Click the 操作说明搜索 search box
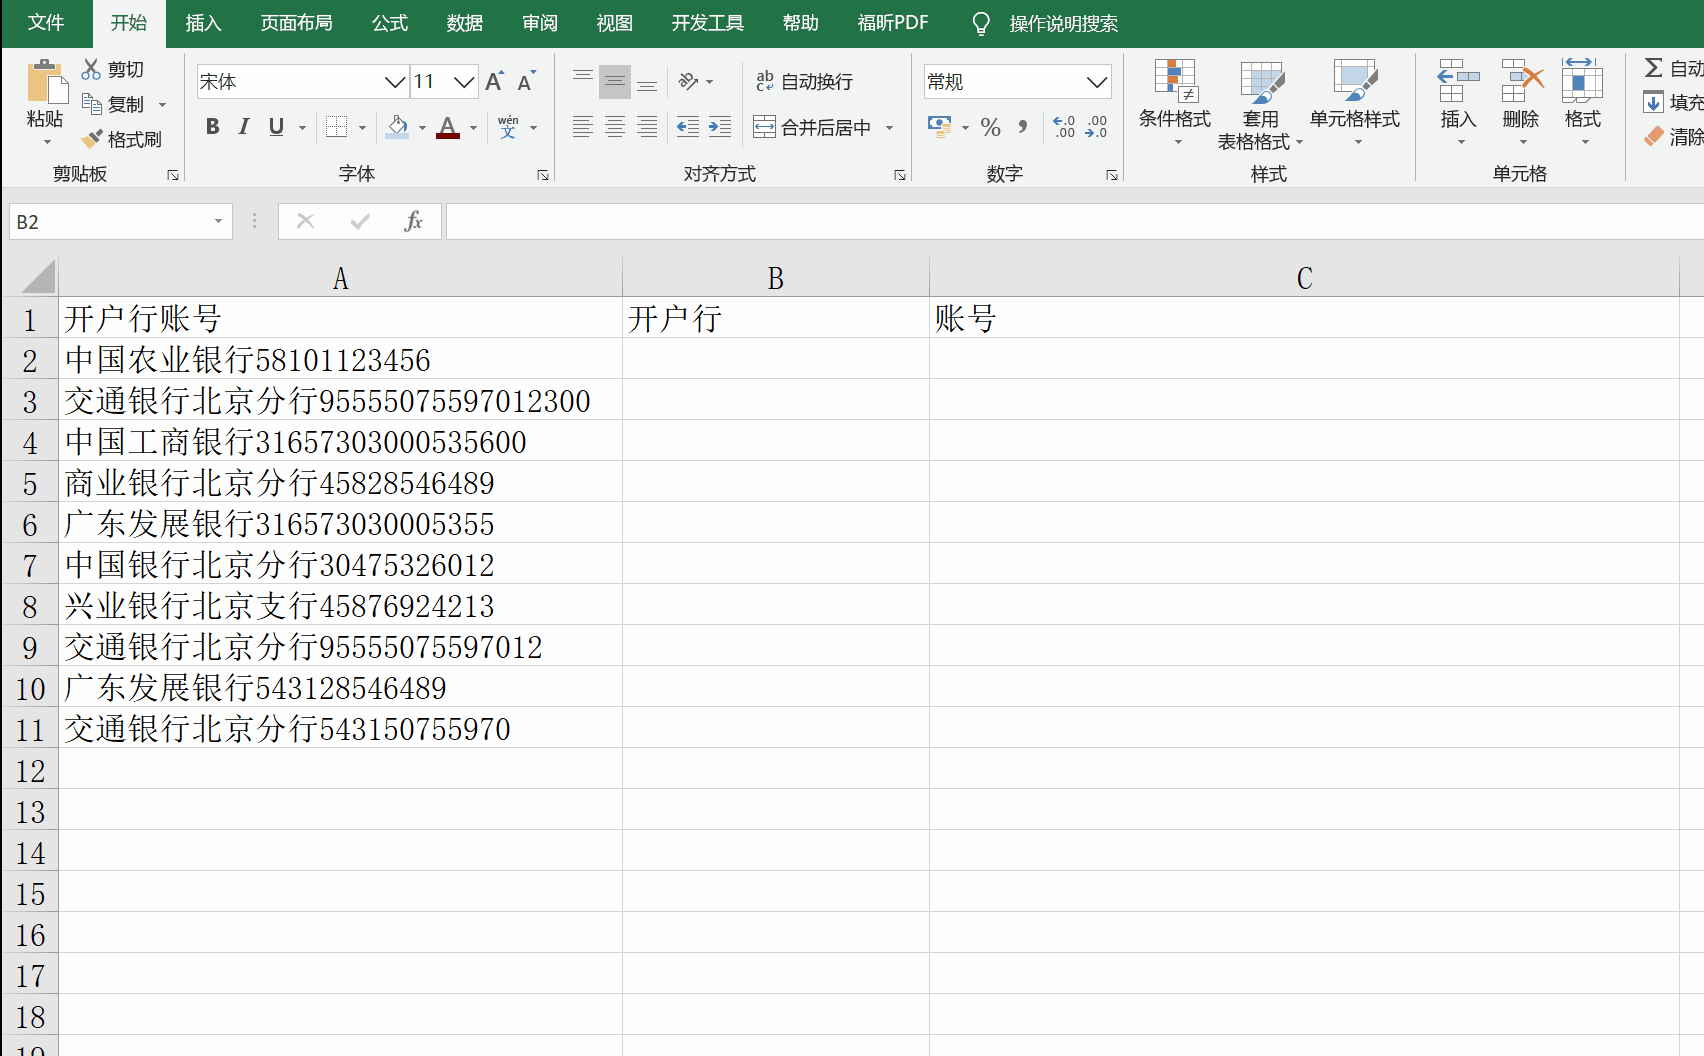Screen dimensions: 1704x1056 pos(1063,23)
